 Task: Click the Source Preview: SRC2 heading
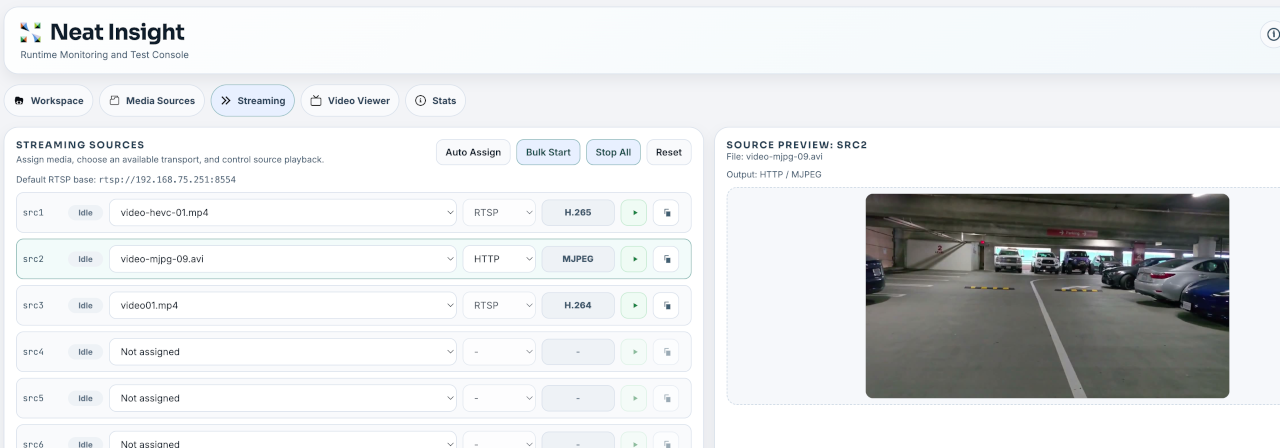tap(797, 145)
